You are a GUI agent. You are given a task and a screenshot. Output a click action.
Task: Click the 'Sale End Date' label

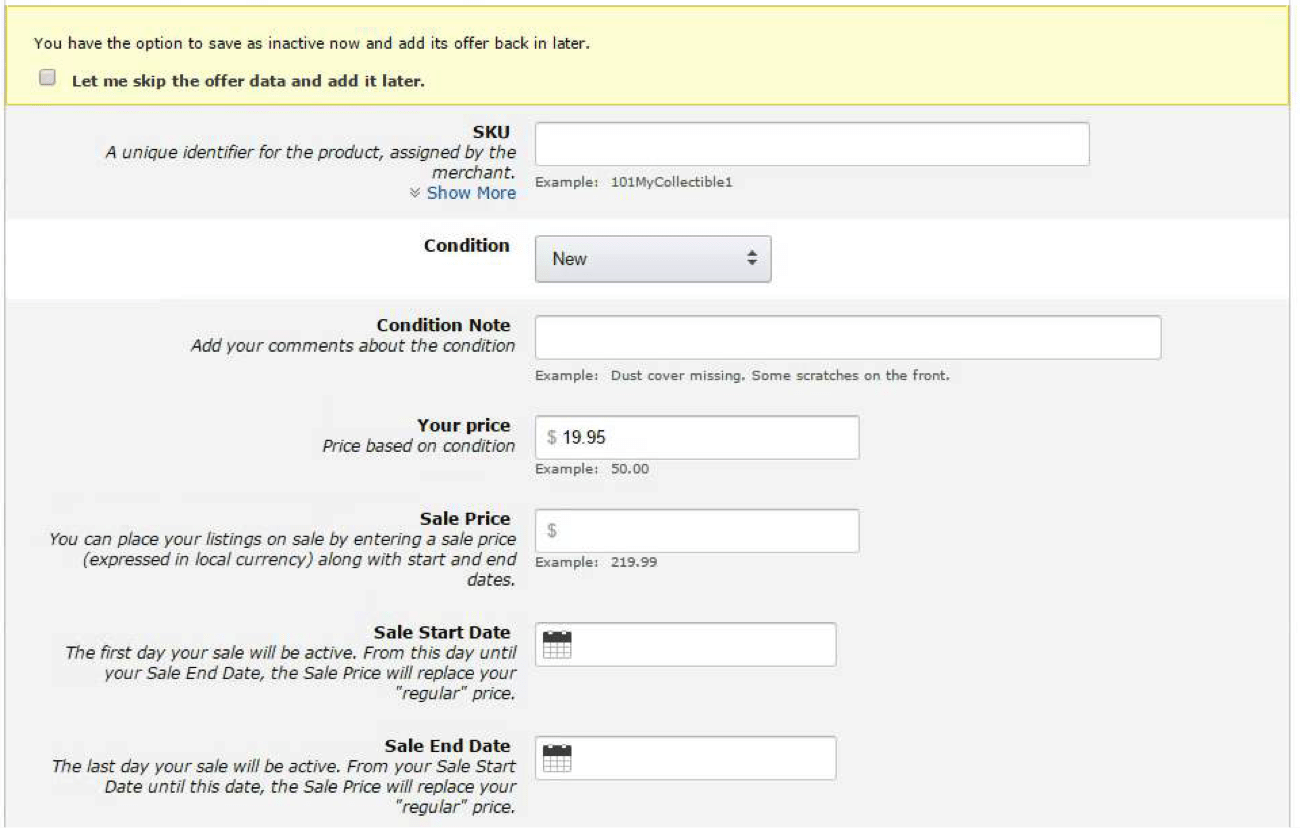(447, 746)
